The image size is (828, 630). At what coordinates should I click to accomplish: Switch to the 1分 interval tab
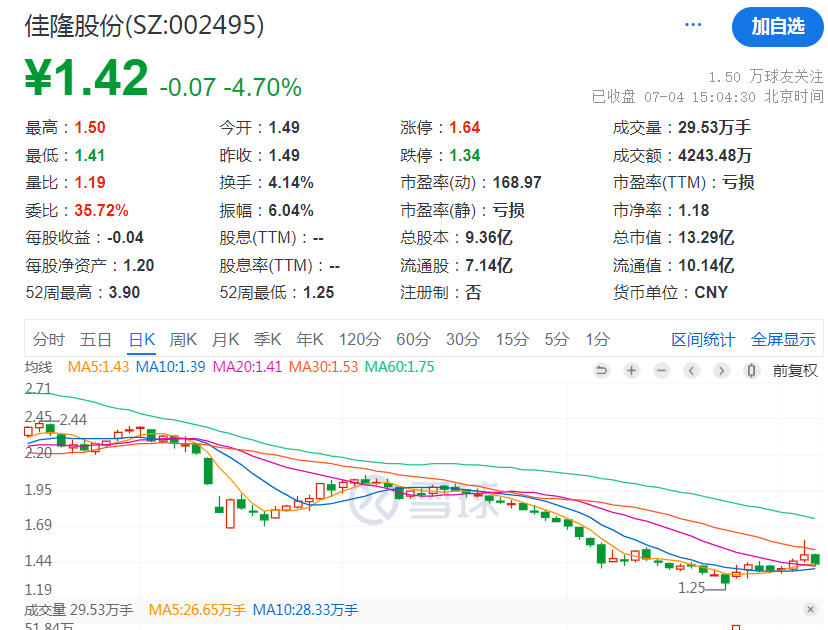597,339
